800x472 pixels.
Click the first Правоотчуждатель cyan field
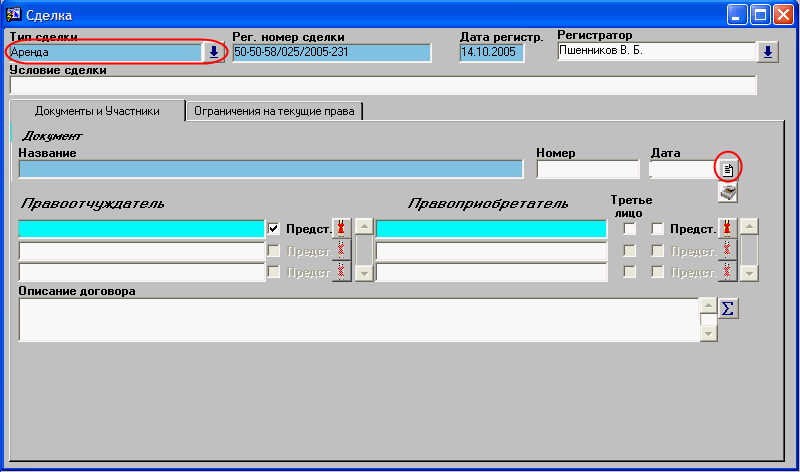coord(141,229)
